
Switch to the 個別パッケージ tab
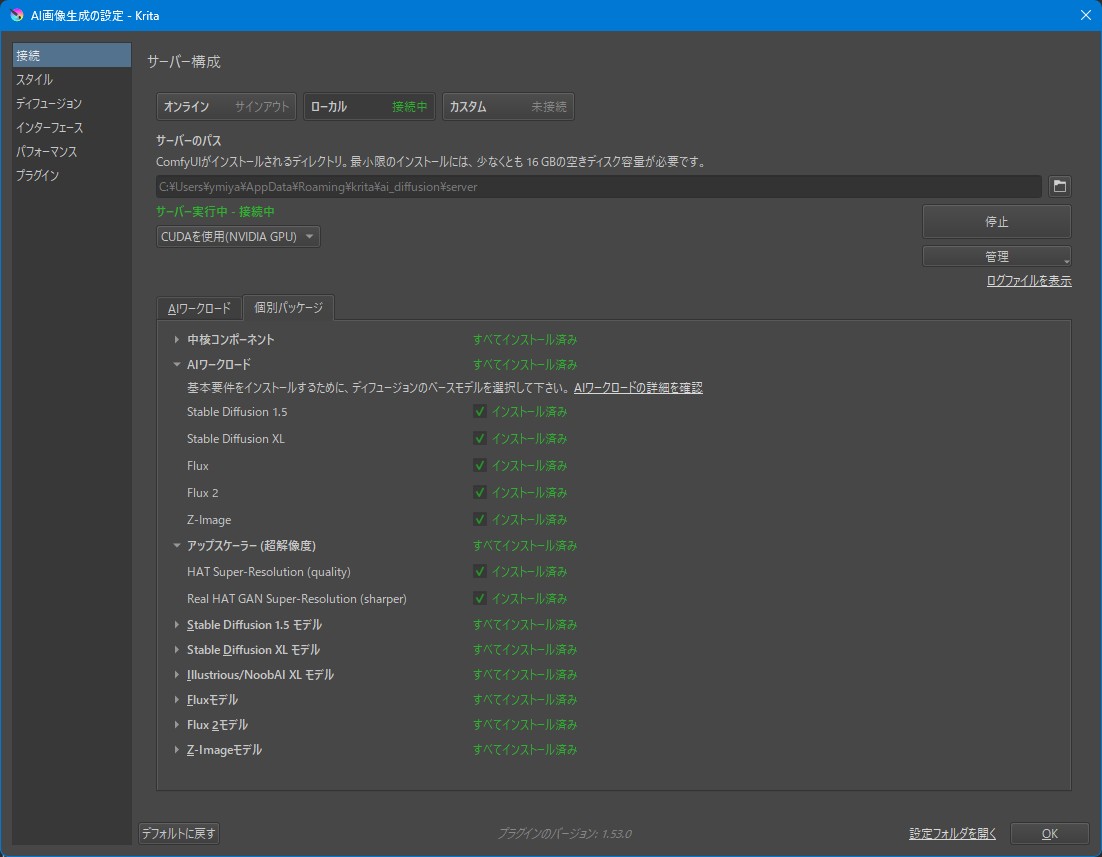pyautogui.click(x=288, y=307)
